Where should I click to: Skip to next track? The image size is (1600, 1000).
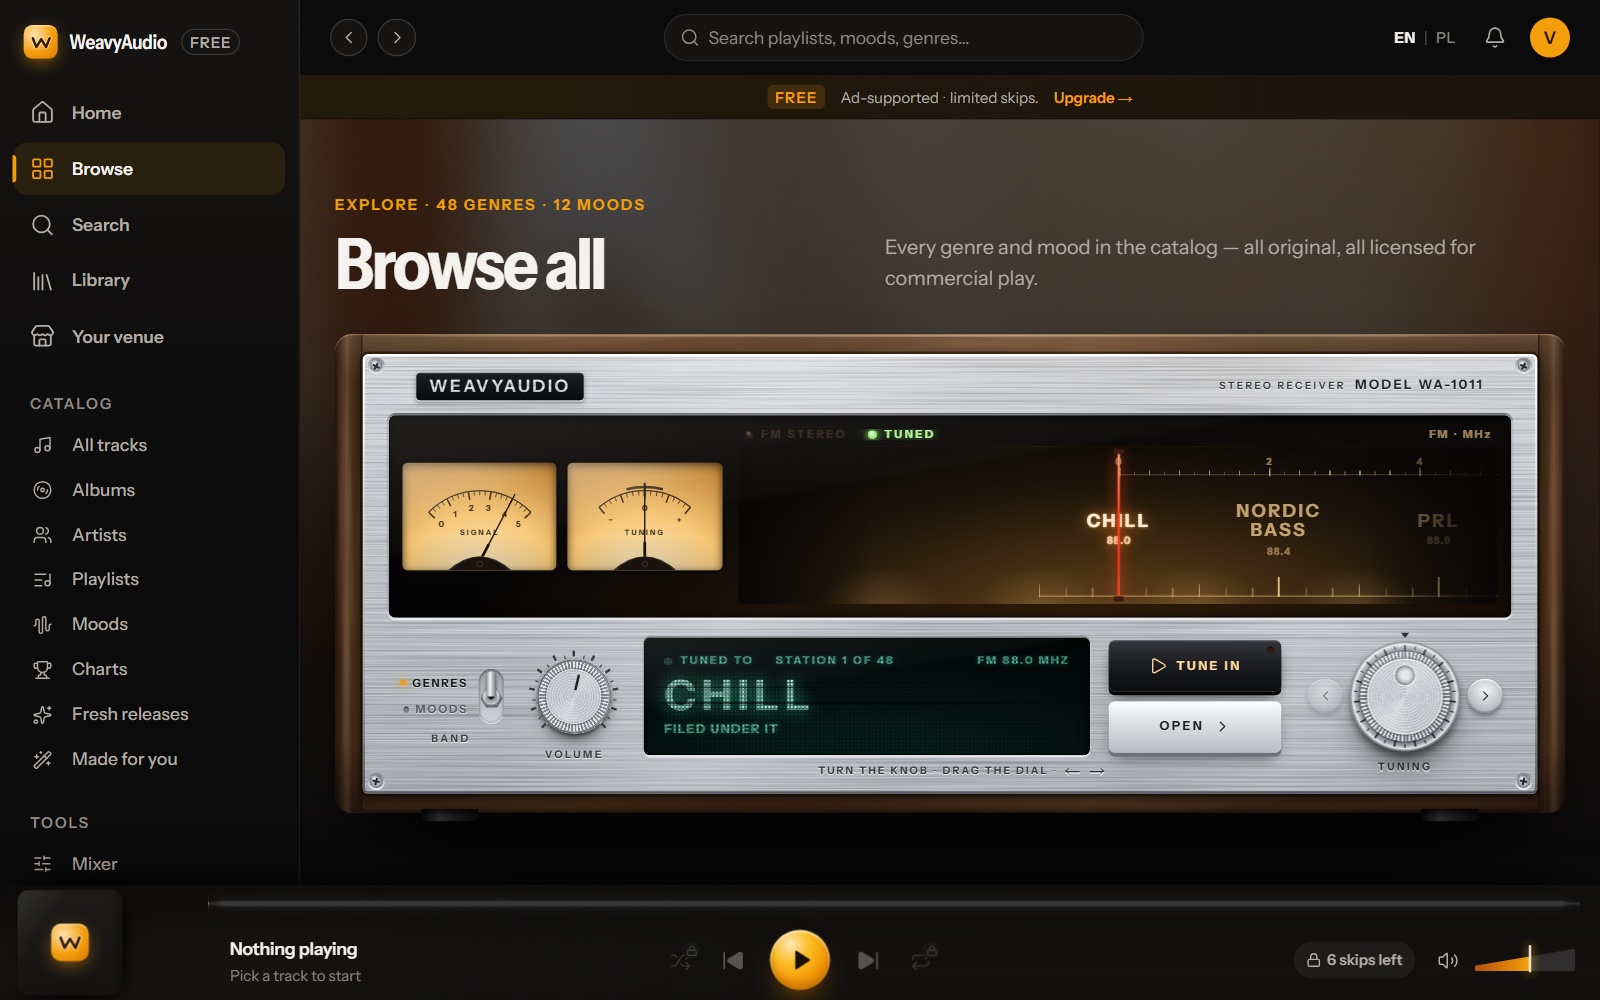pyautogui.click(x=868, y=960)
